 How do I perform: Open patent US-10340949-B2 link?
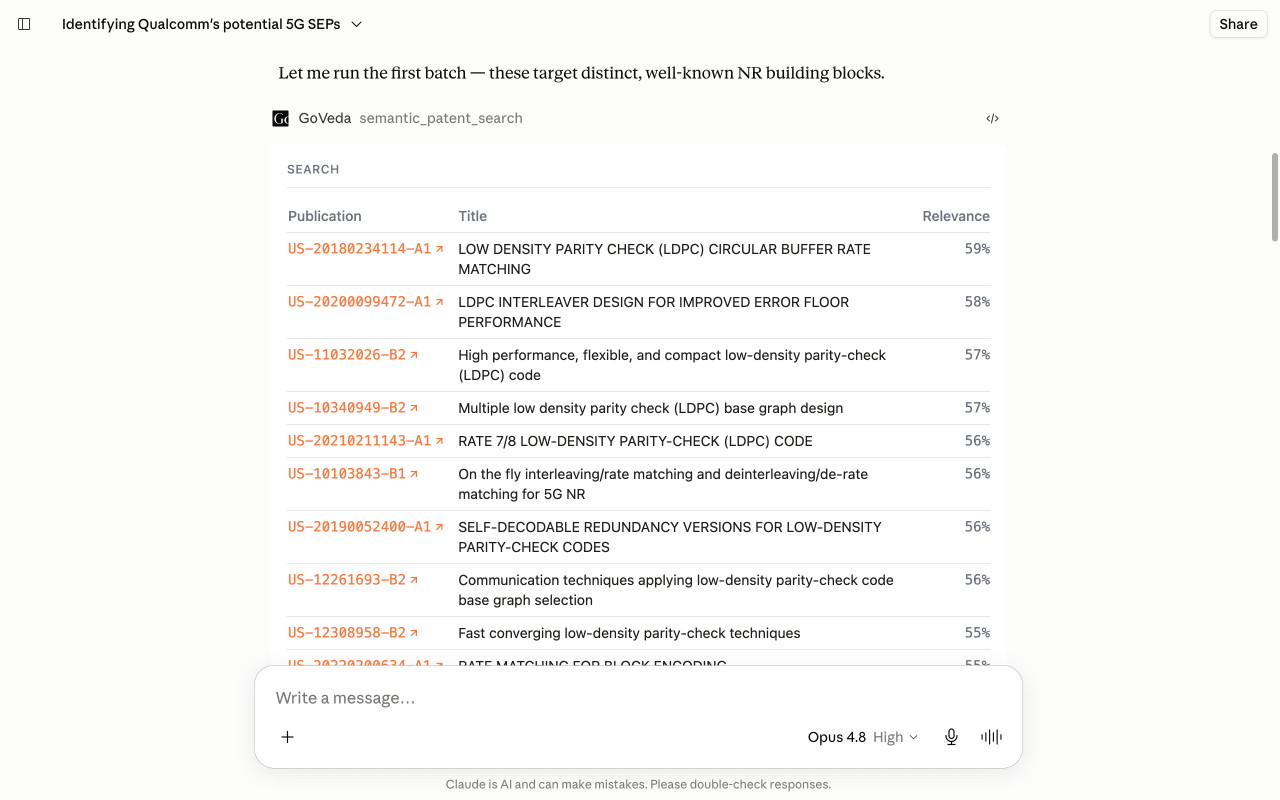pyautogui.click(x=347, y=408)
